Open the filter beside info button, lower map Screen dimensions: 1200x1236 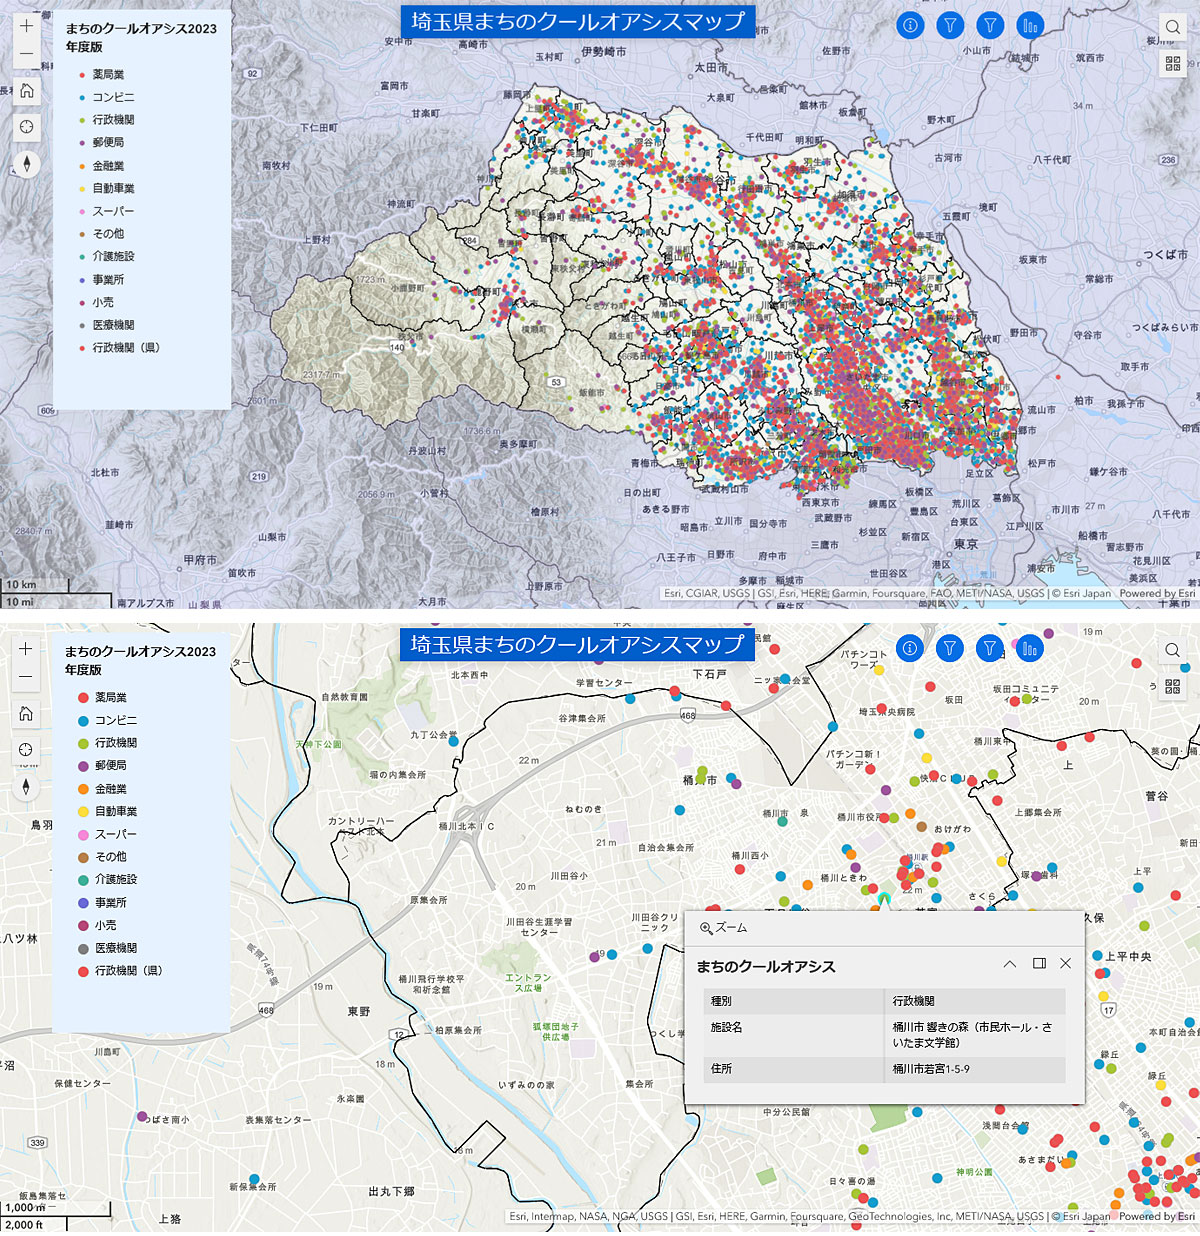point(950,649)
